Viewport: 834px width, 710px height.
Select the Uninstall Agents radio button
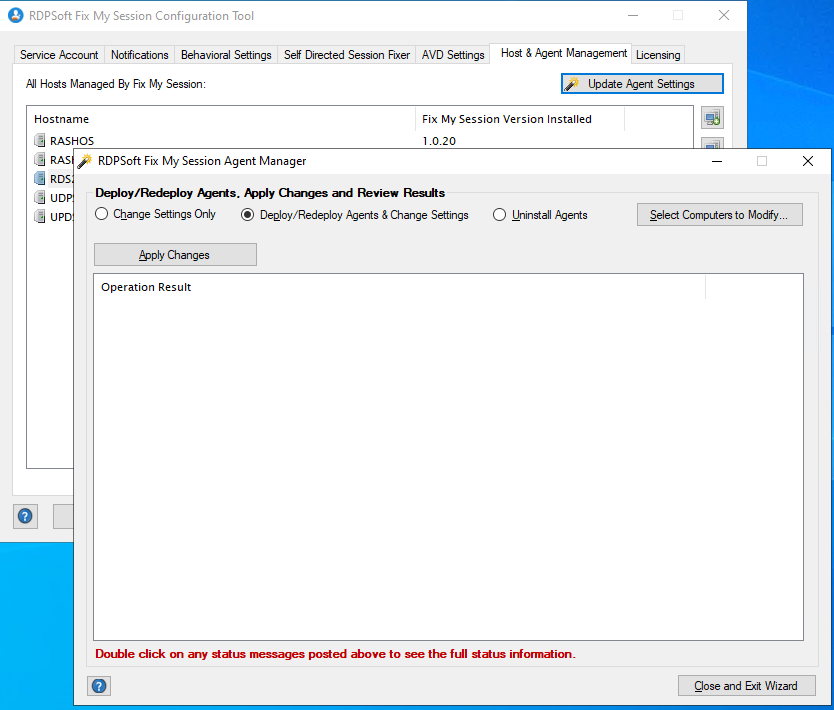500,214
